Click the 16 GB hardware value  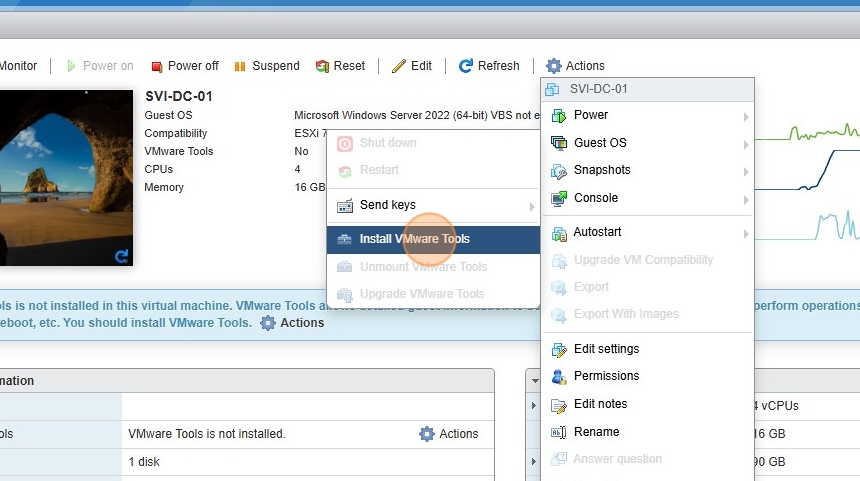[x=769, y=434]
